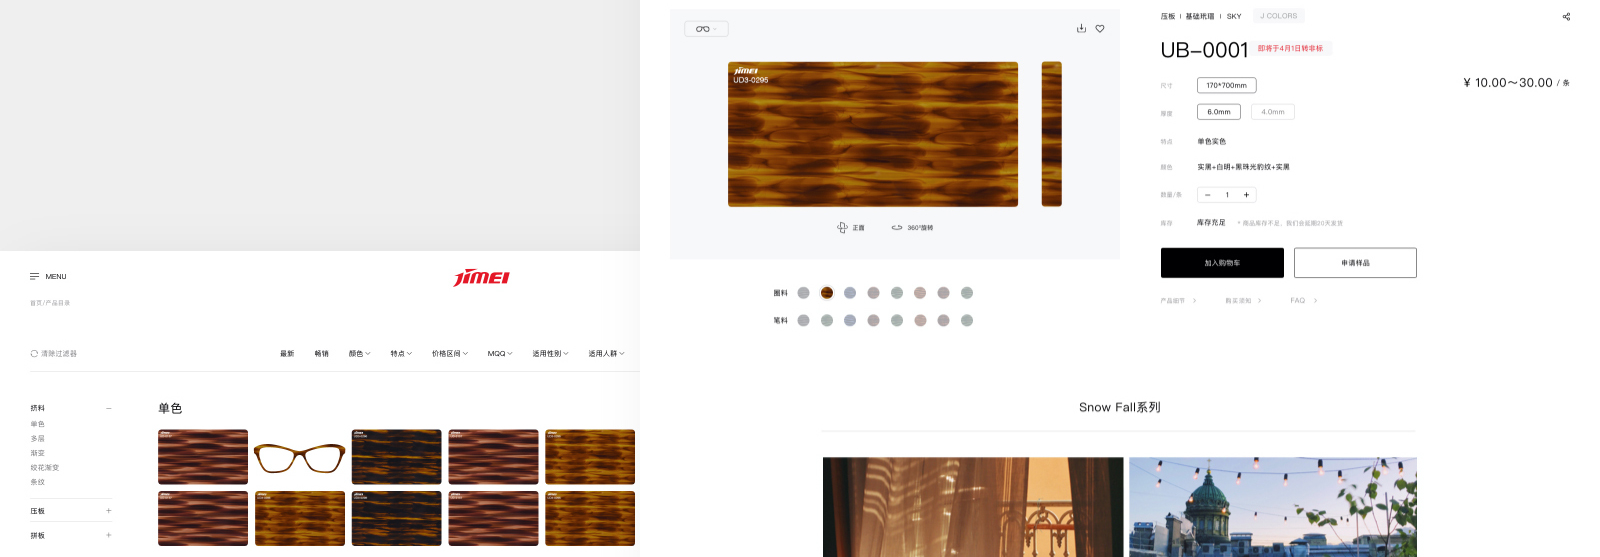The height and width of the screenshot is (557, 1600).
Task: Select the 最新 sorting tab
Action: 287,354
